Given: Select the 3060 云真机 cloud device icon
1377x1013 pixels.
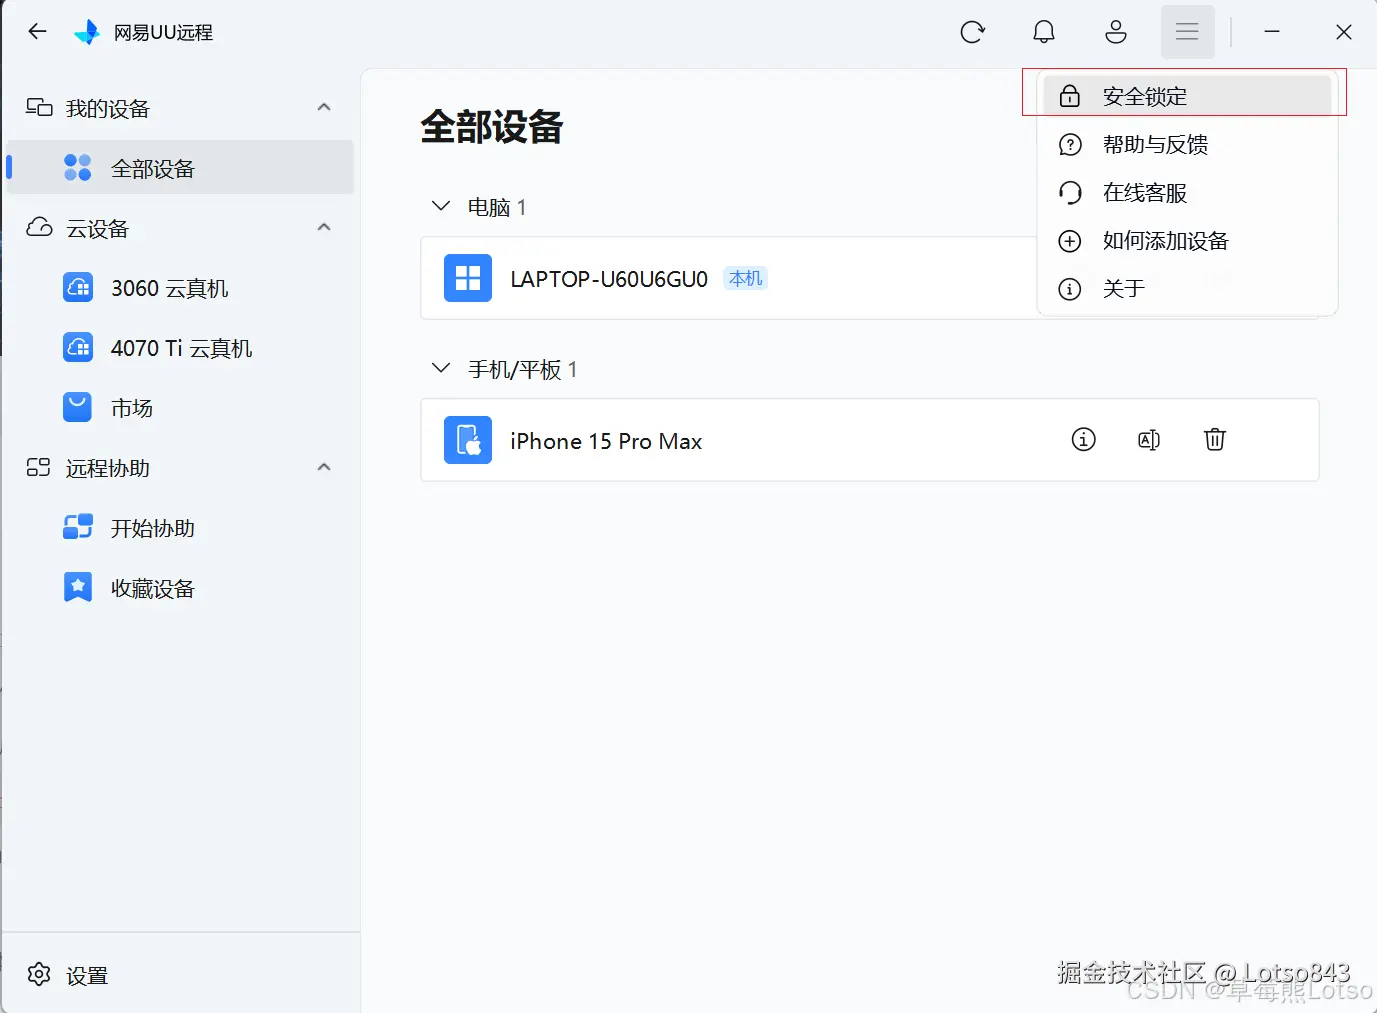Looking at the screenshot, I should [77, 288].
